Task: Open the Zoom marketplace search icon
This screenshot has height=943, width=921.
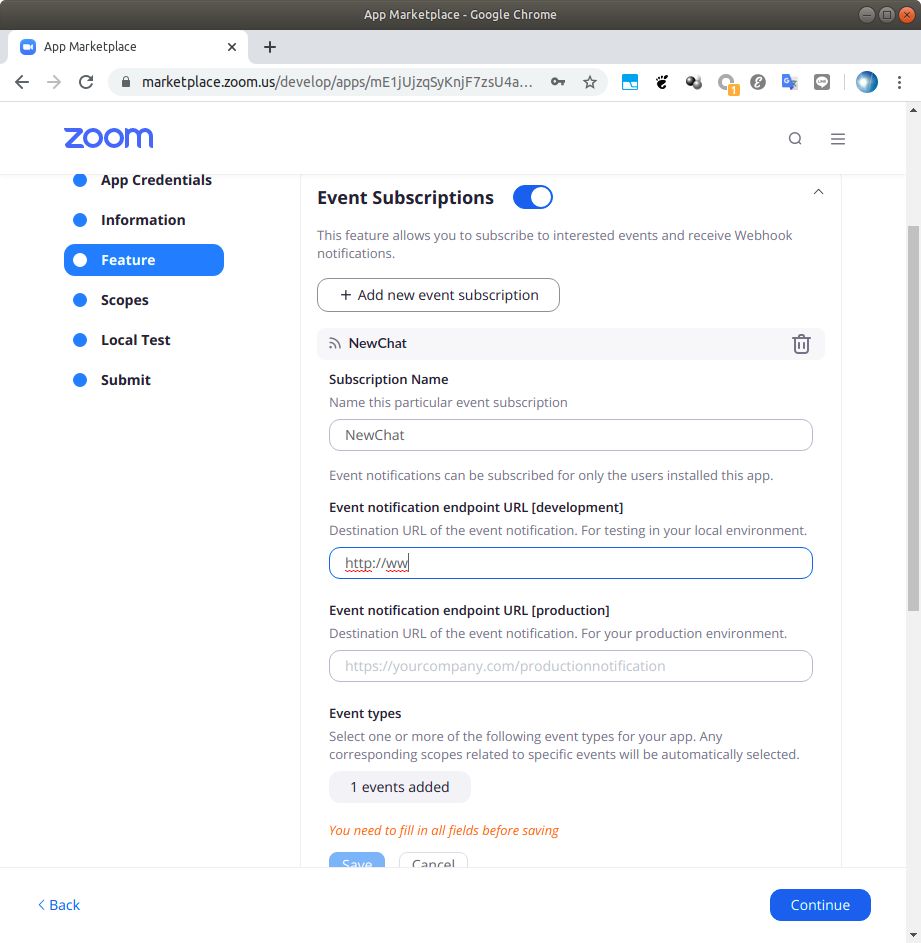Action: point(795,139)
